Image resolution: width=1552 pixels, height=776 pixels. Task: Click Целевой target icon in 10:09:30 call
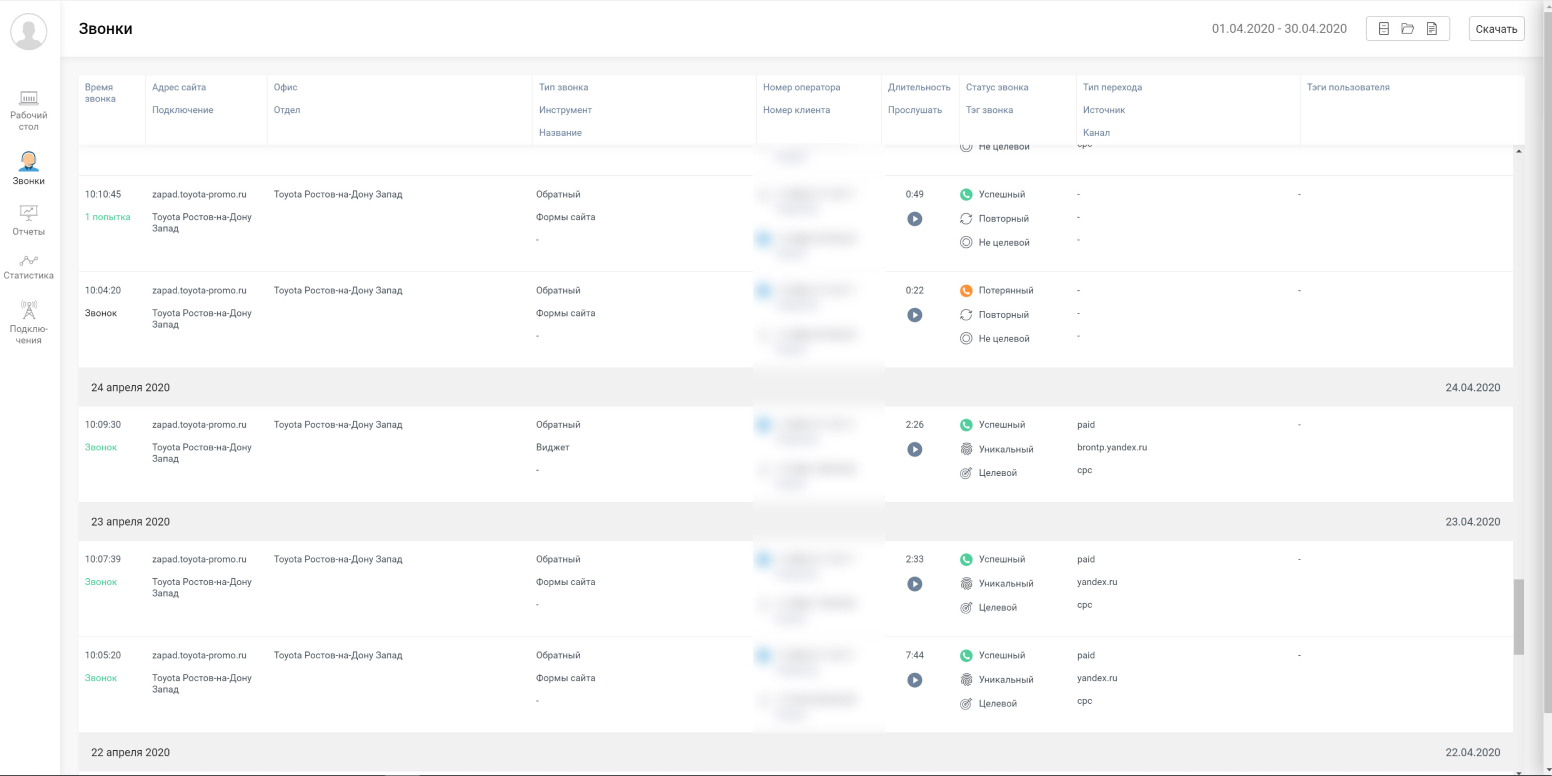click(966, 473)
